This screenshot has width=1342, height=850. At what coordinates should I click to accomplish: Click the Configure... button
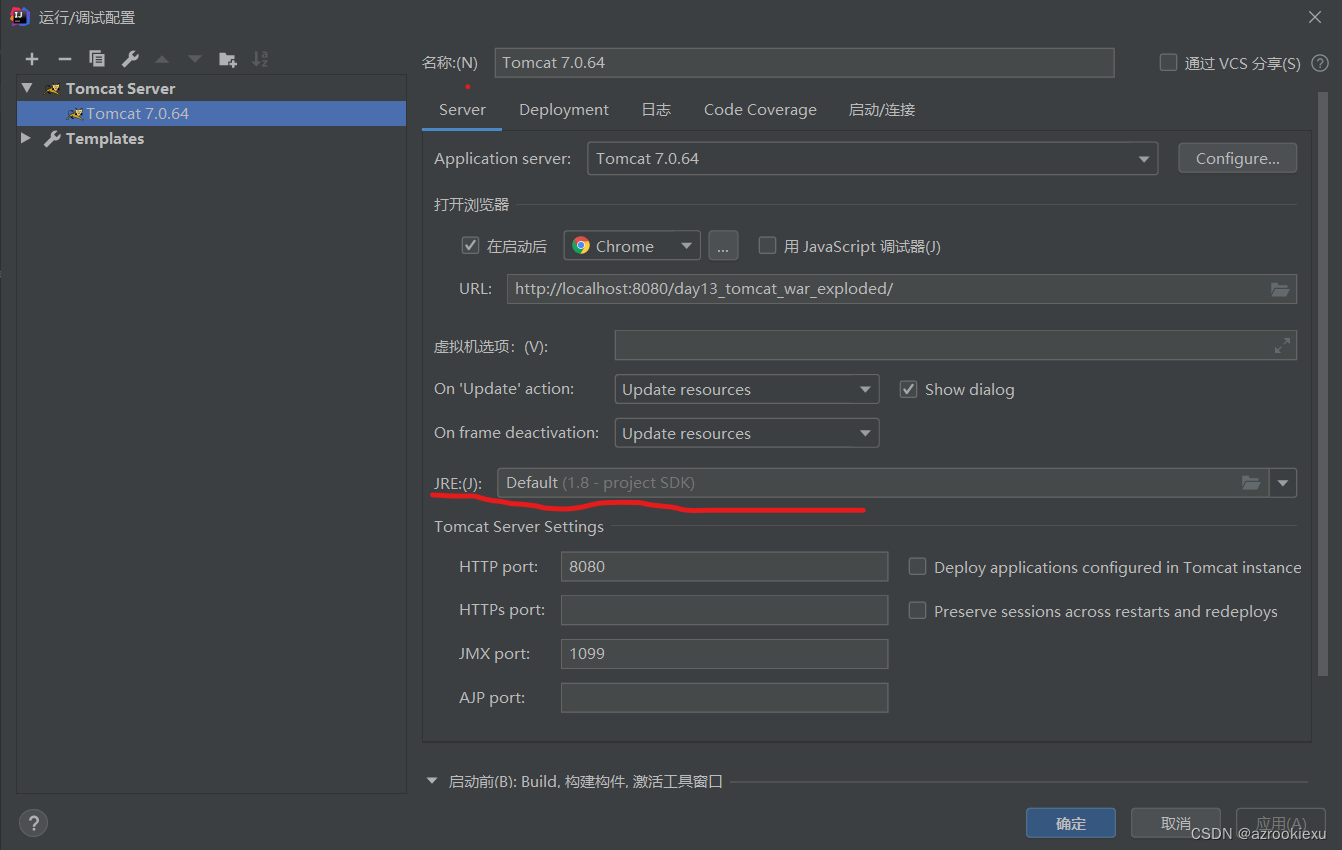coord(1238,158)
